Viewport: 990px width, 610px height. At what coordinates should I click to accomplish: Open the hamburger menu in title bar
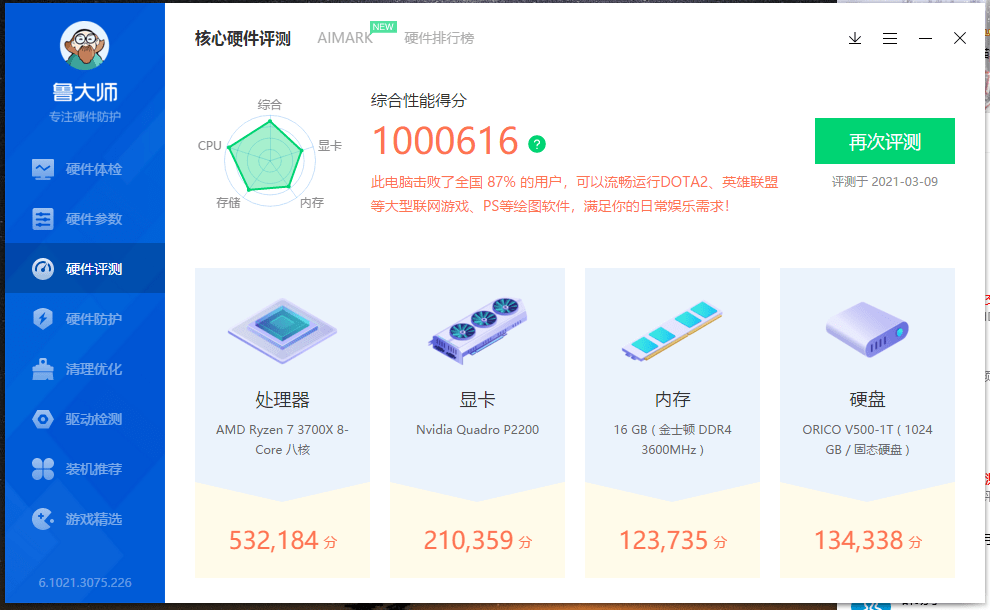click(x=890, y=39)
